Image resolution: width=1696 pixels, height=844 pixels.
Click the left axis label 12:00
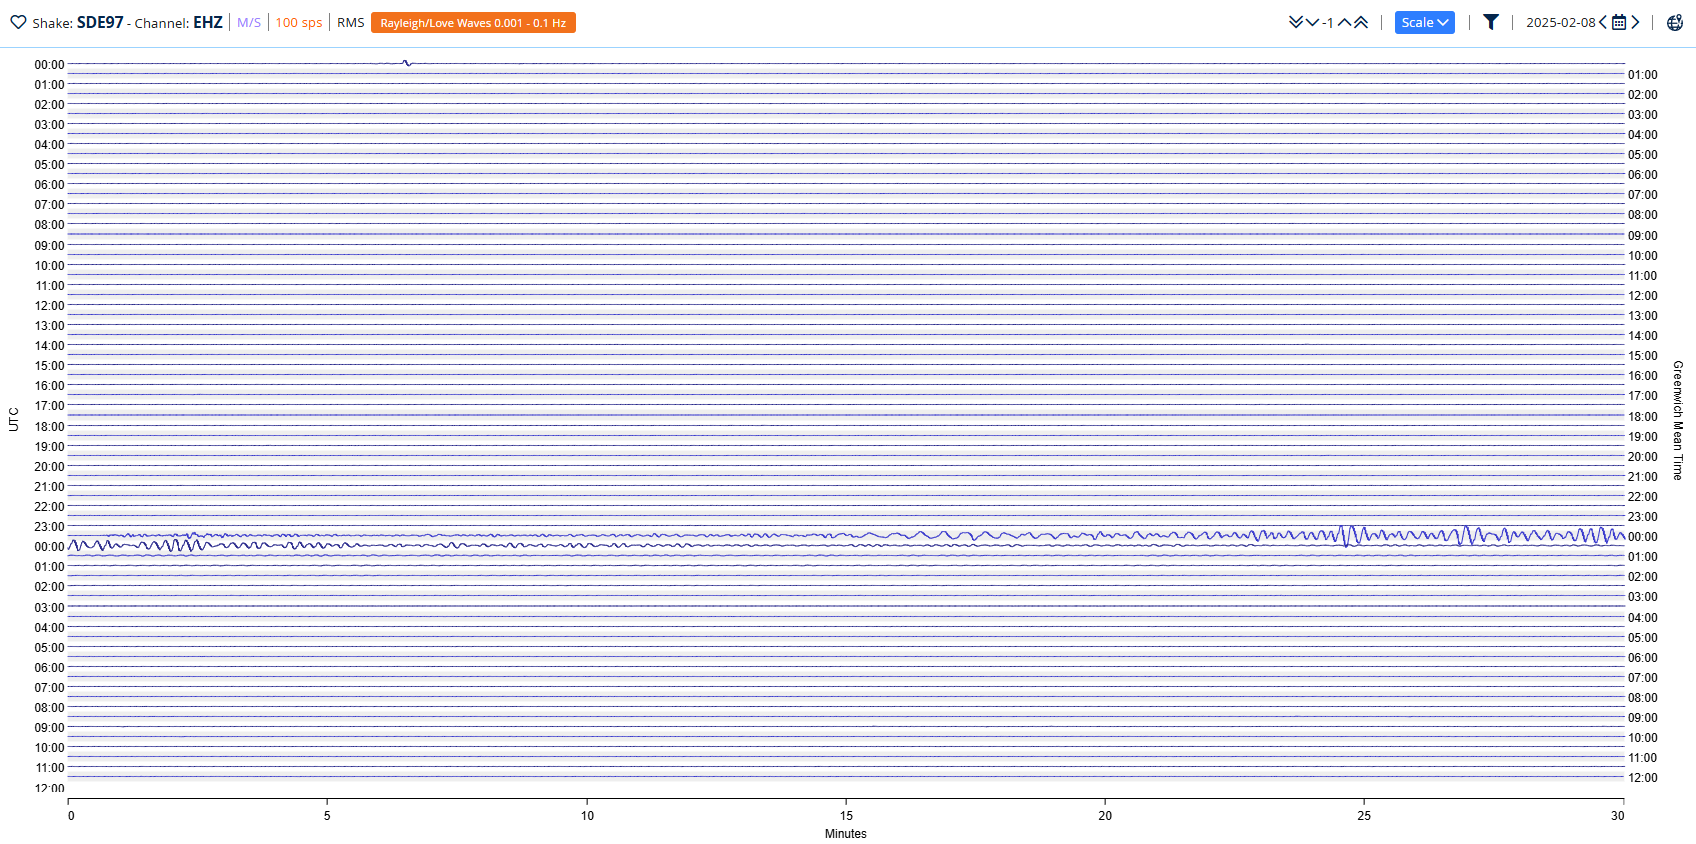tap(49, 306)
